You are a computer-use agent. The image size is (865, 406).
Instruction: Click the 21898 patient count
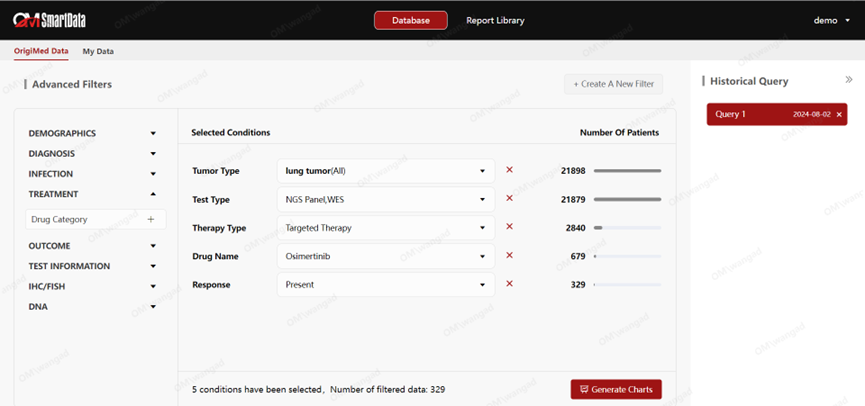pyautogui.click(x=573, y=171)
